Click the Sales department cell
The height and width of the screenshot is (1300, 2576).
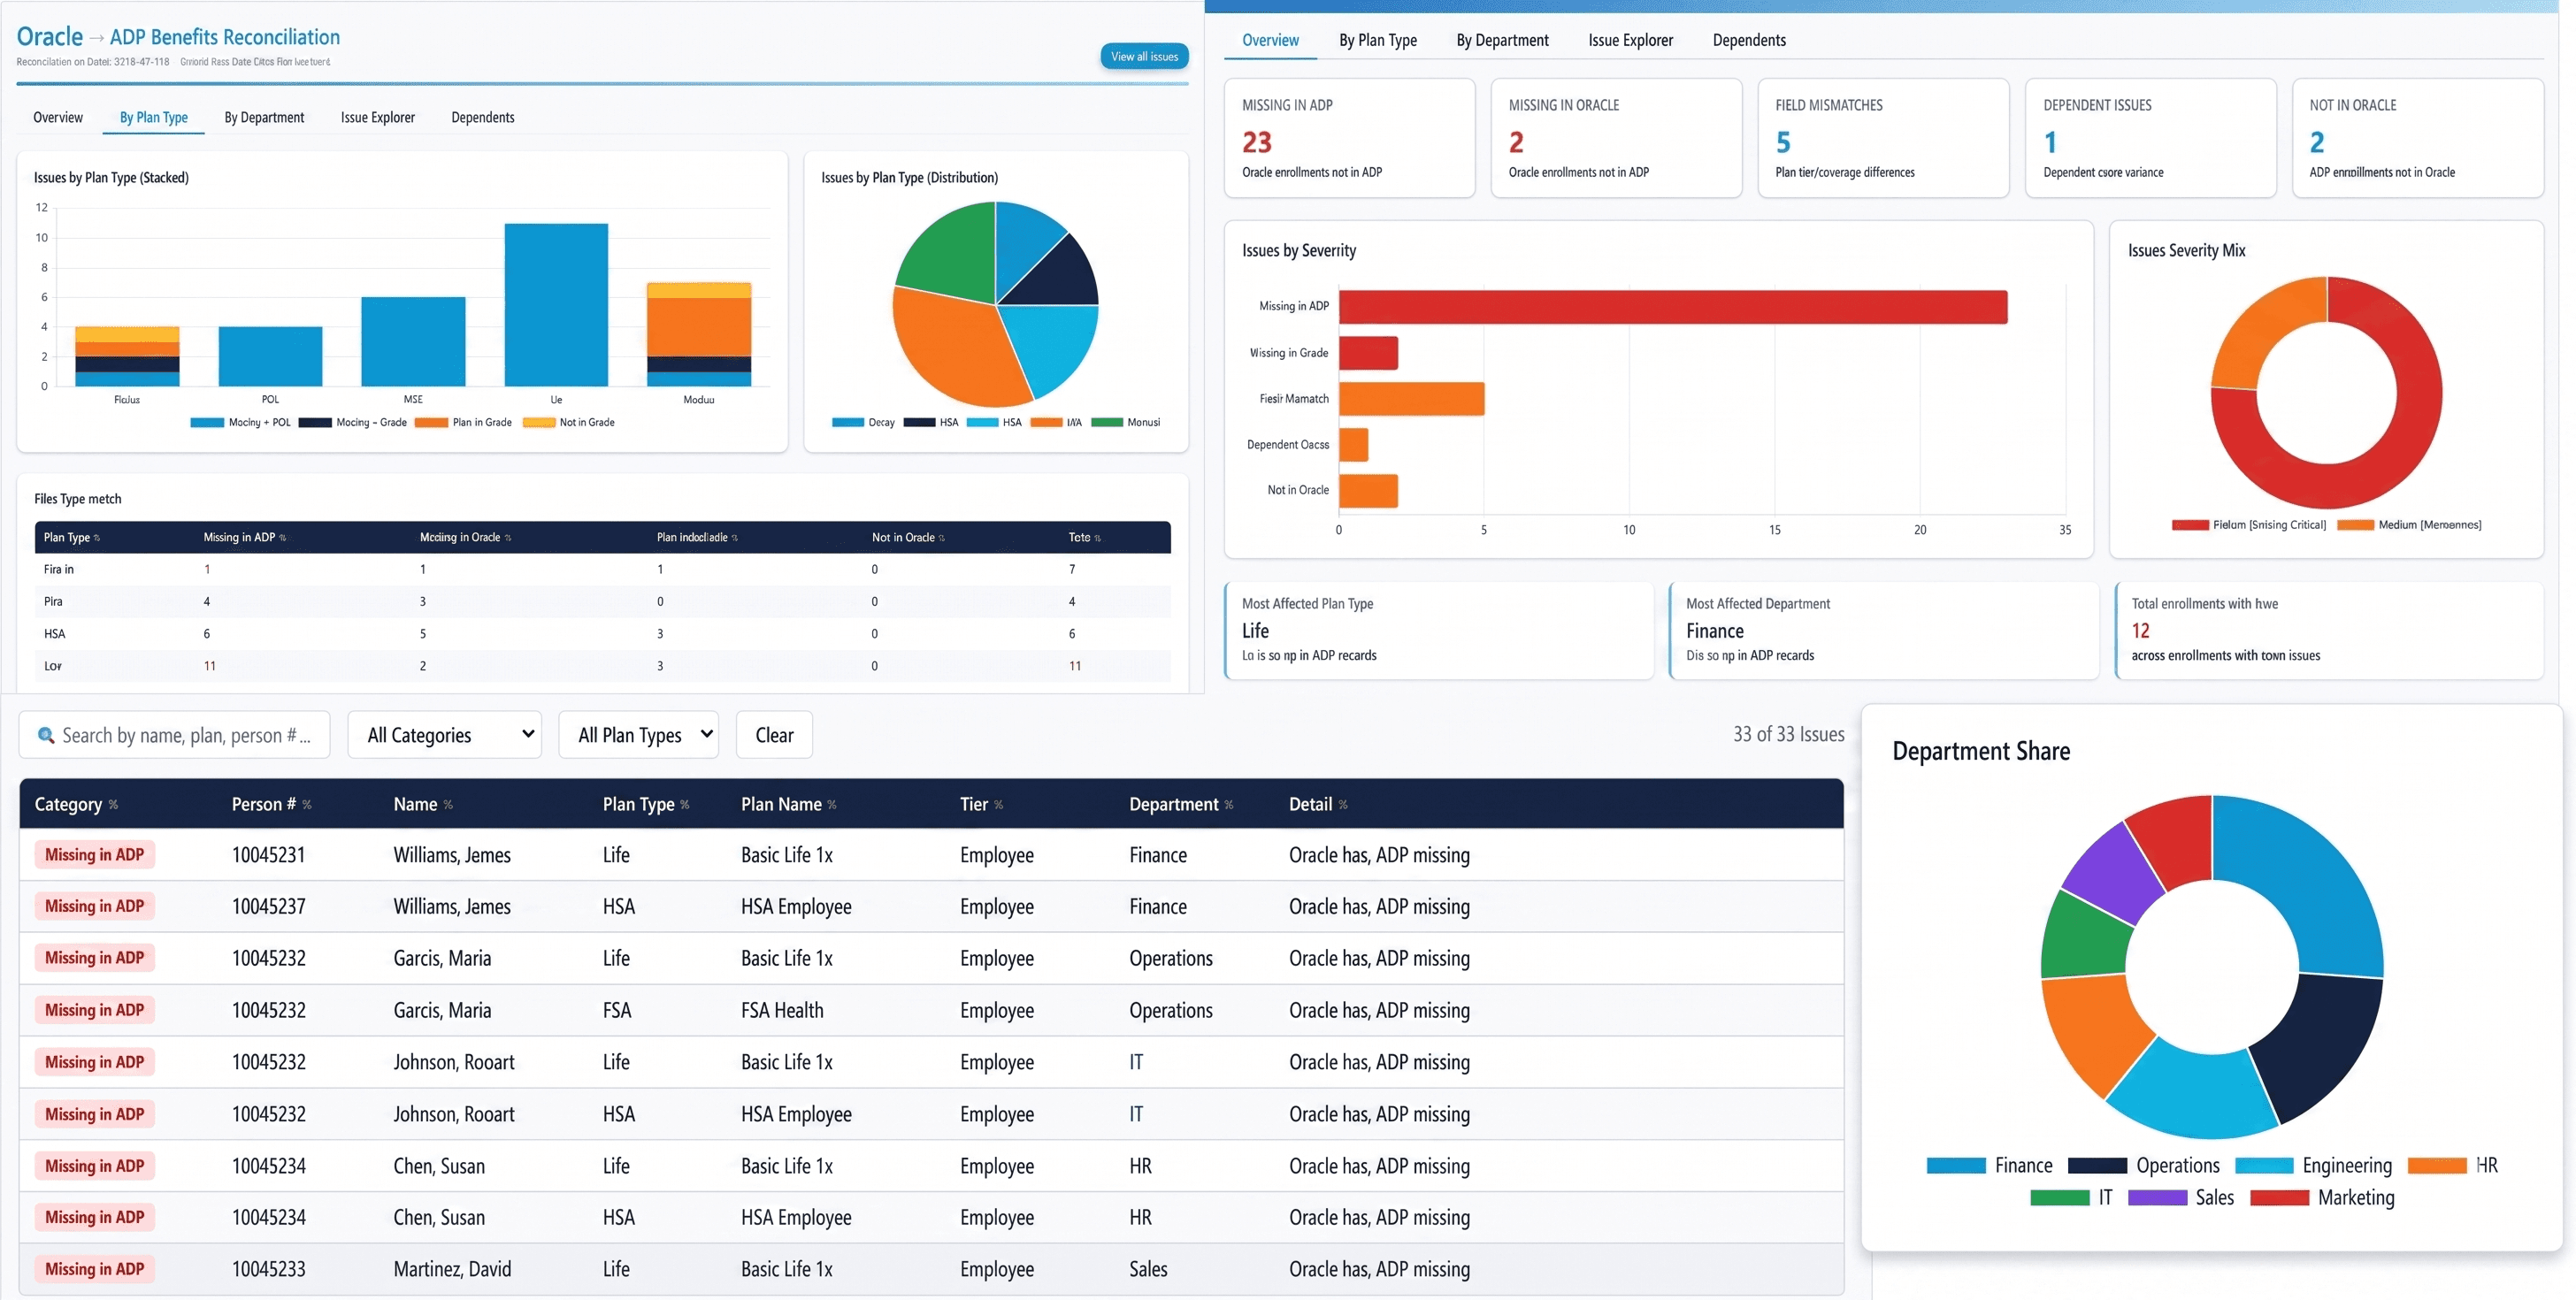[x=1148, y=1269]
